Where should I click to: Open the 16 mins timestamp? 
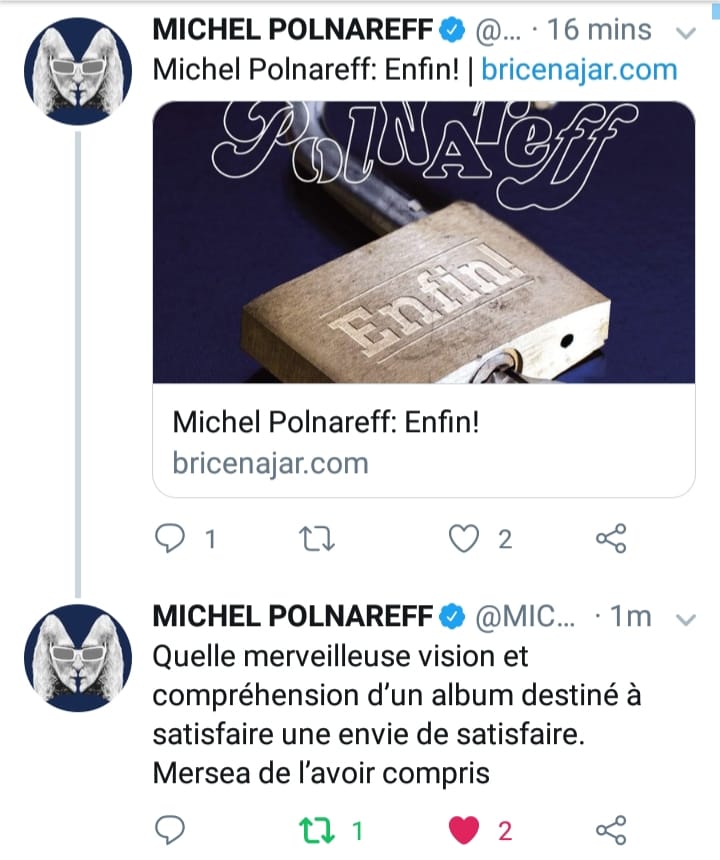tap(606, 30)
